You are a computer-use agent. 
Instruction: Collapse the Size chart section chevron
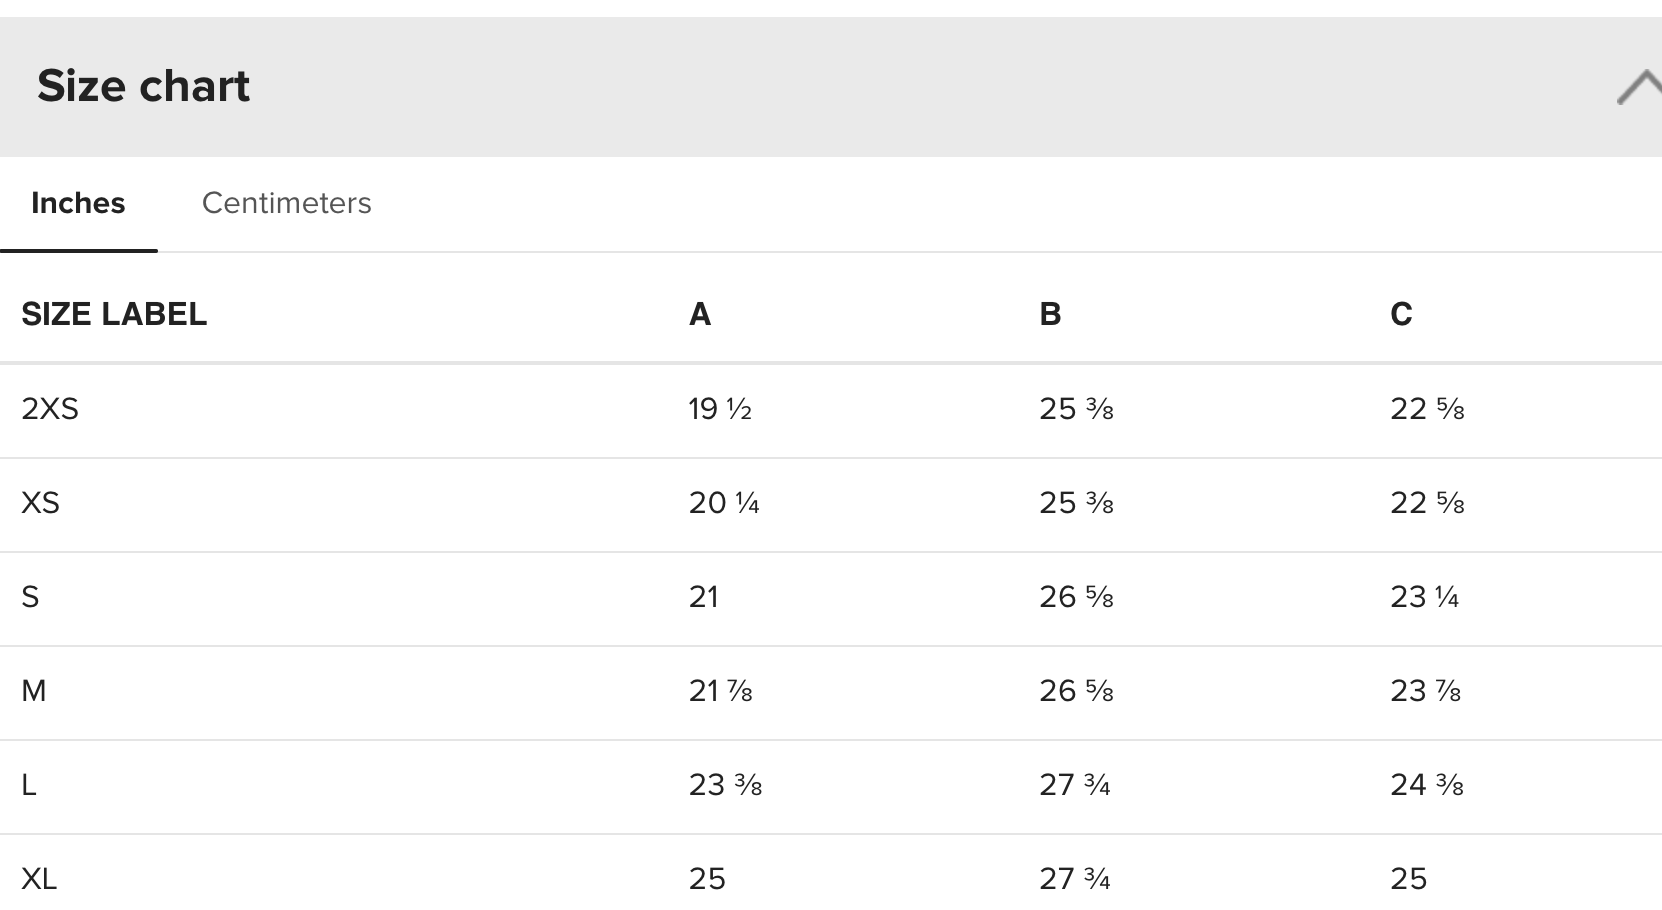[x=1640, y=87]
